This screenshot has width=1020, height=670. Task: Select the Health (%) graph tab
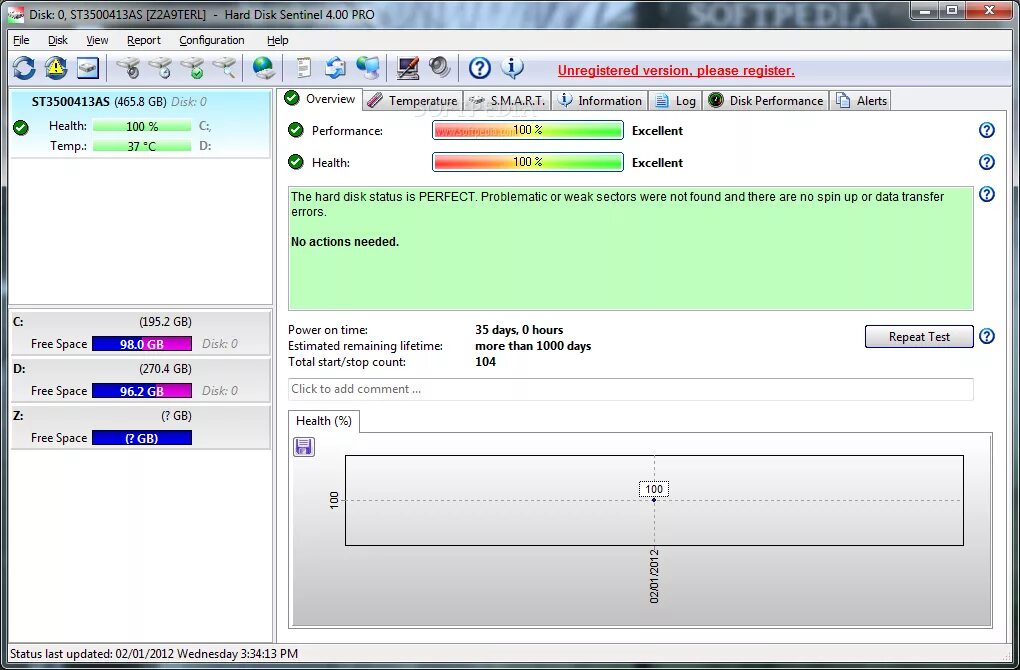pos(323,421)
